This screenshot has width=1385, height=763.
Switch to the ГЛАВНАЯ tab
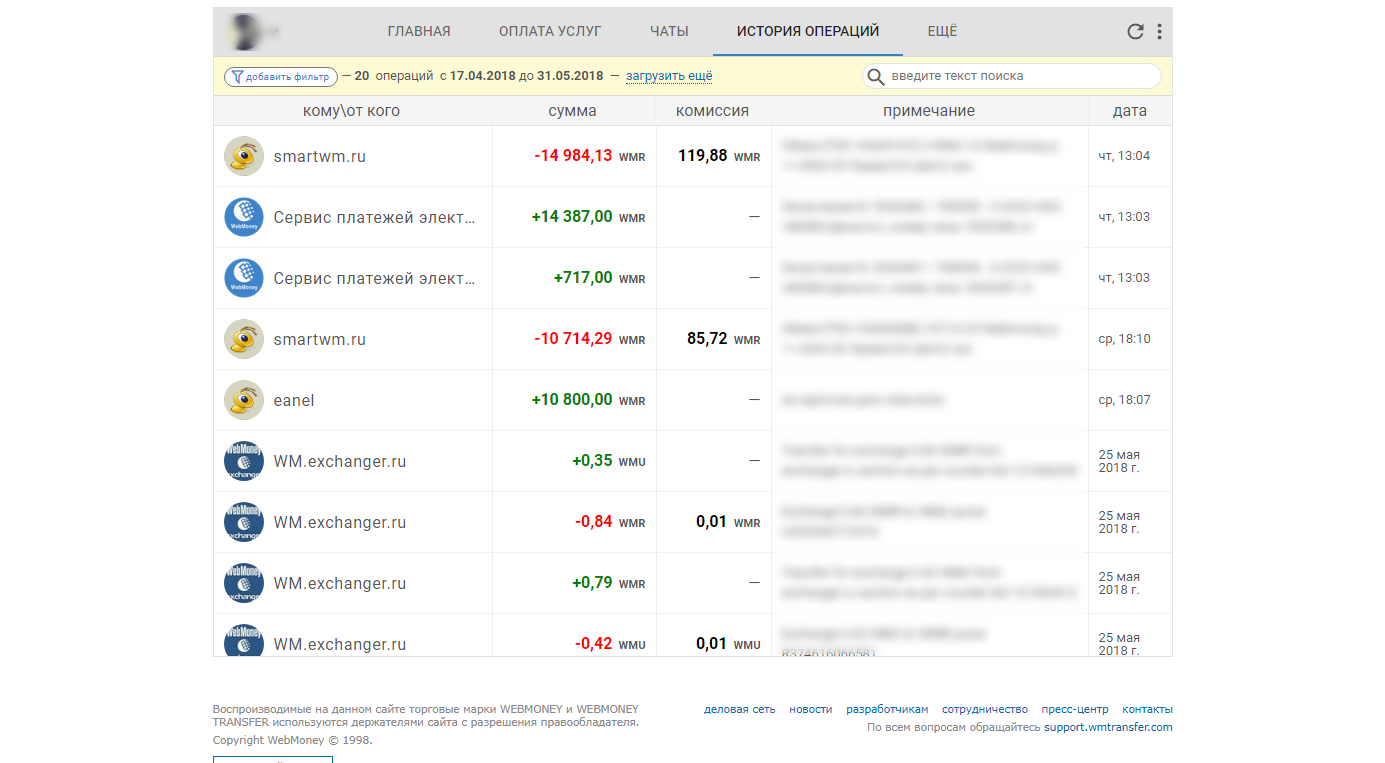coord(419,31)
